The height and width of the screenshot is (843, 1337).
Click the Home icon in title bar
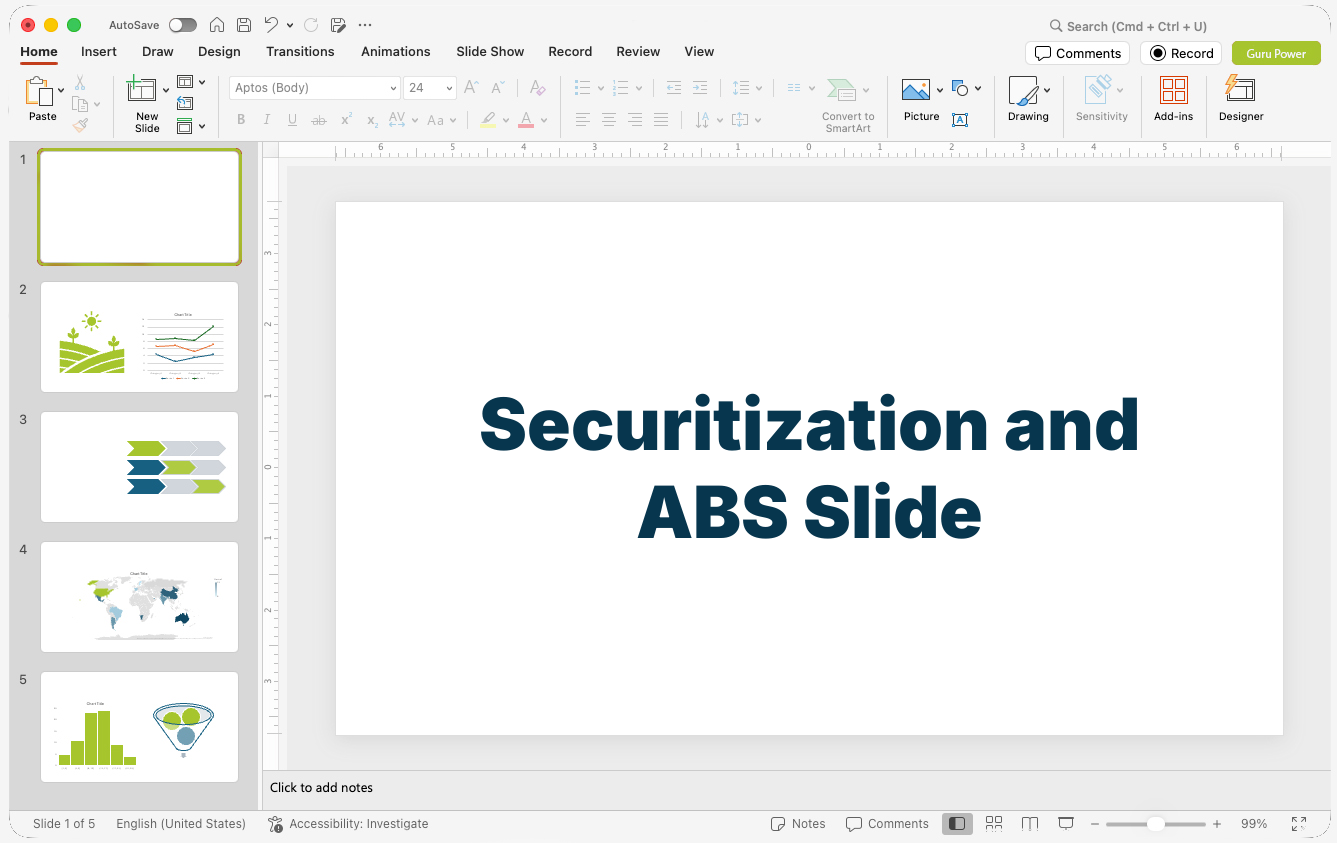216,25
